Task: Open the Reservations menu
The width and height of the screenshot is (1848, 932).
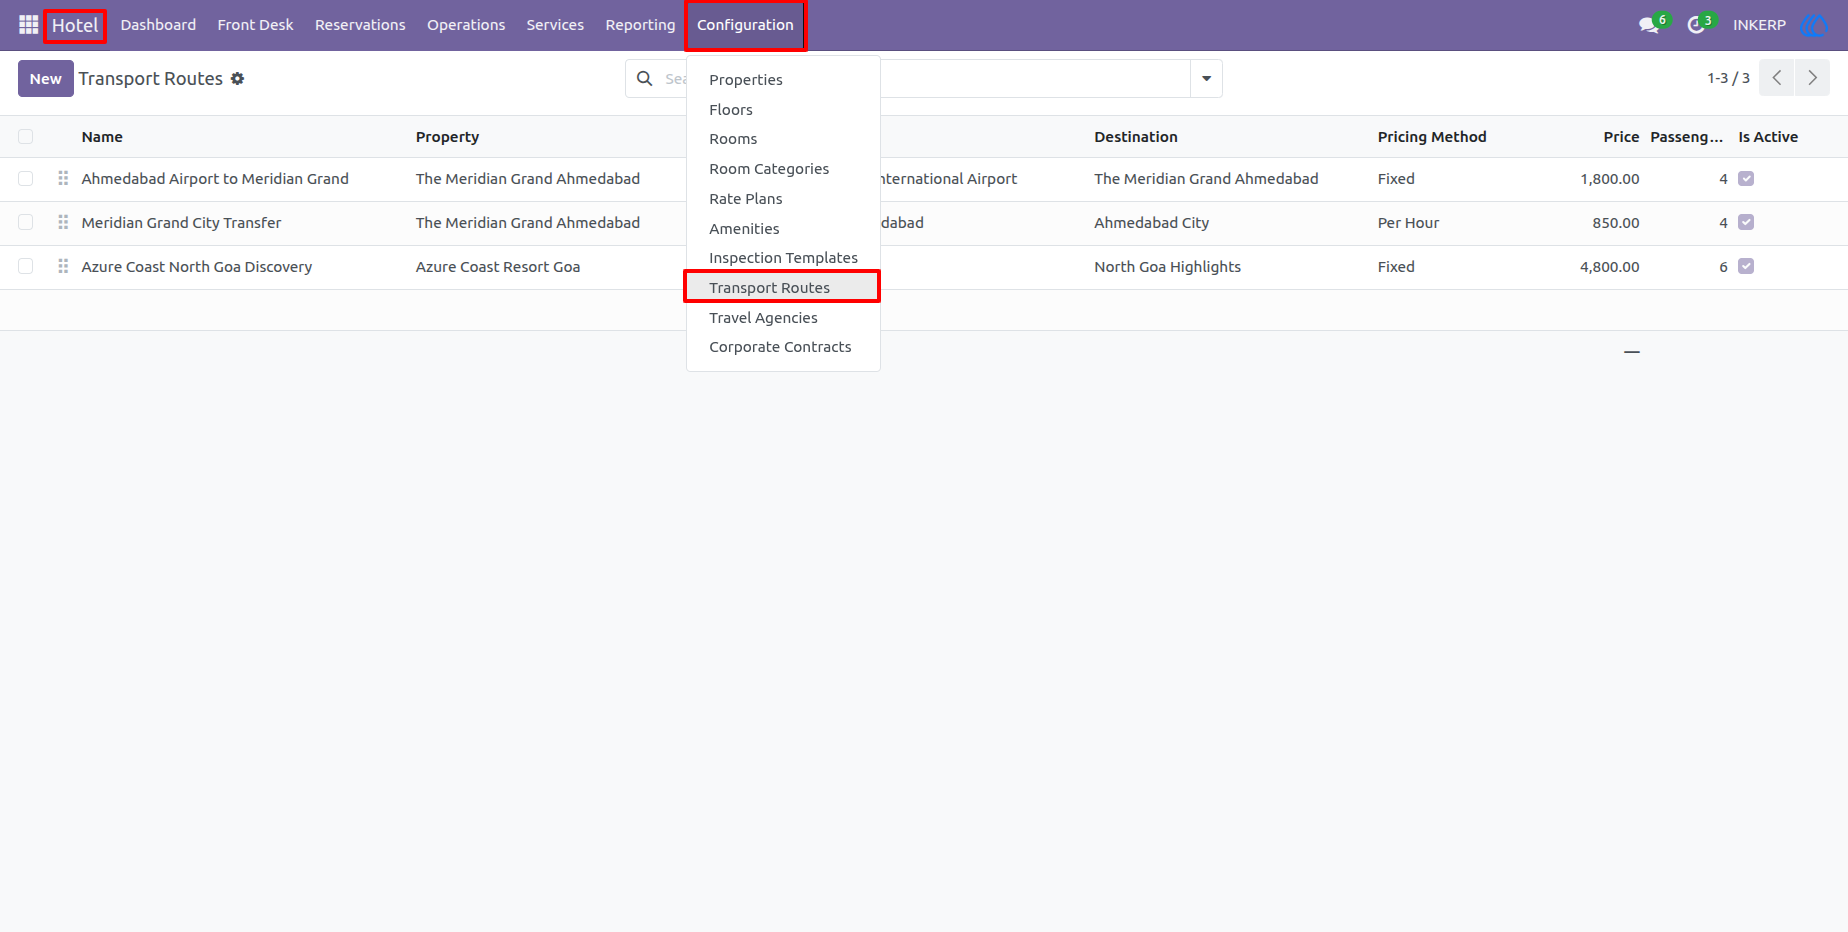Action: point(360,25)
